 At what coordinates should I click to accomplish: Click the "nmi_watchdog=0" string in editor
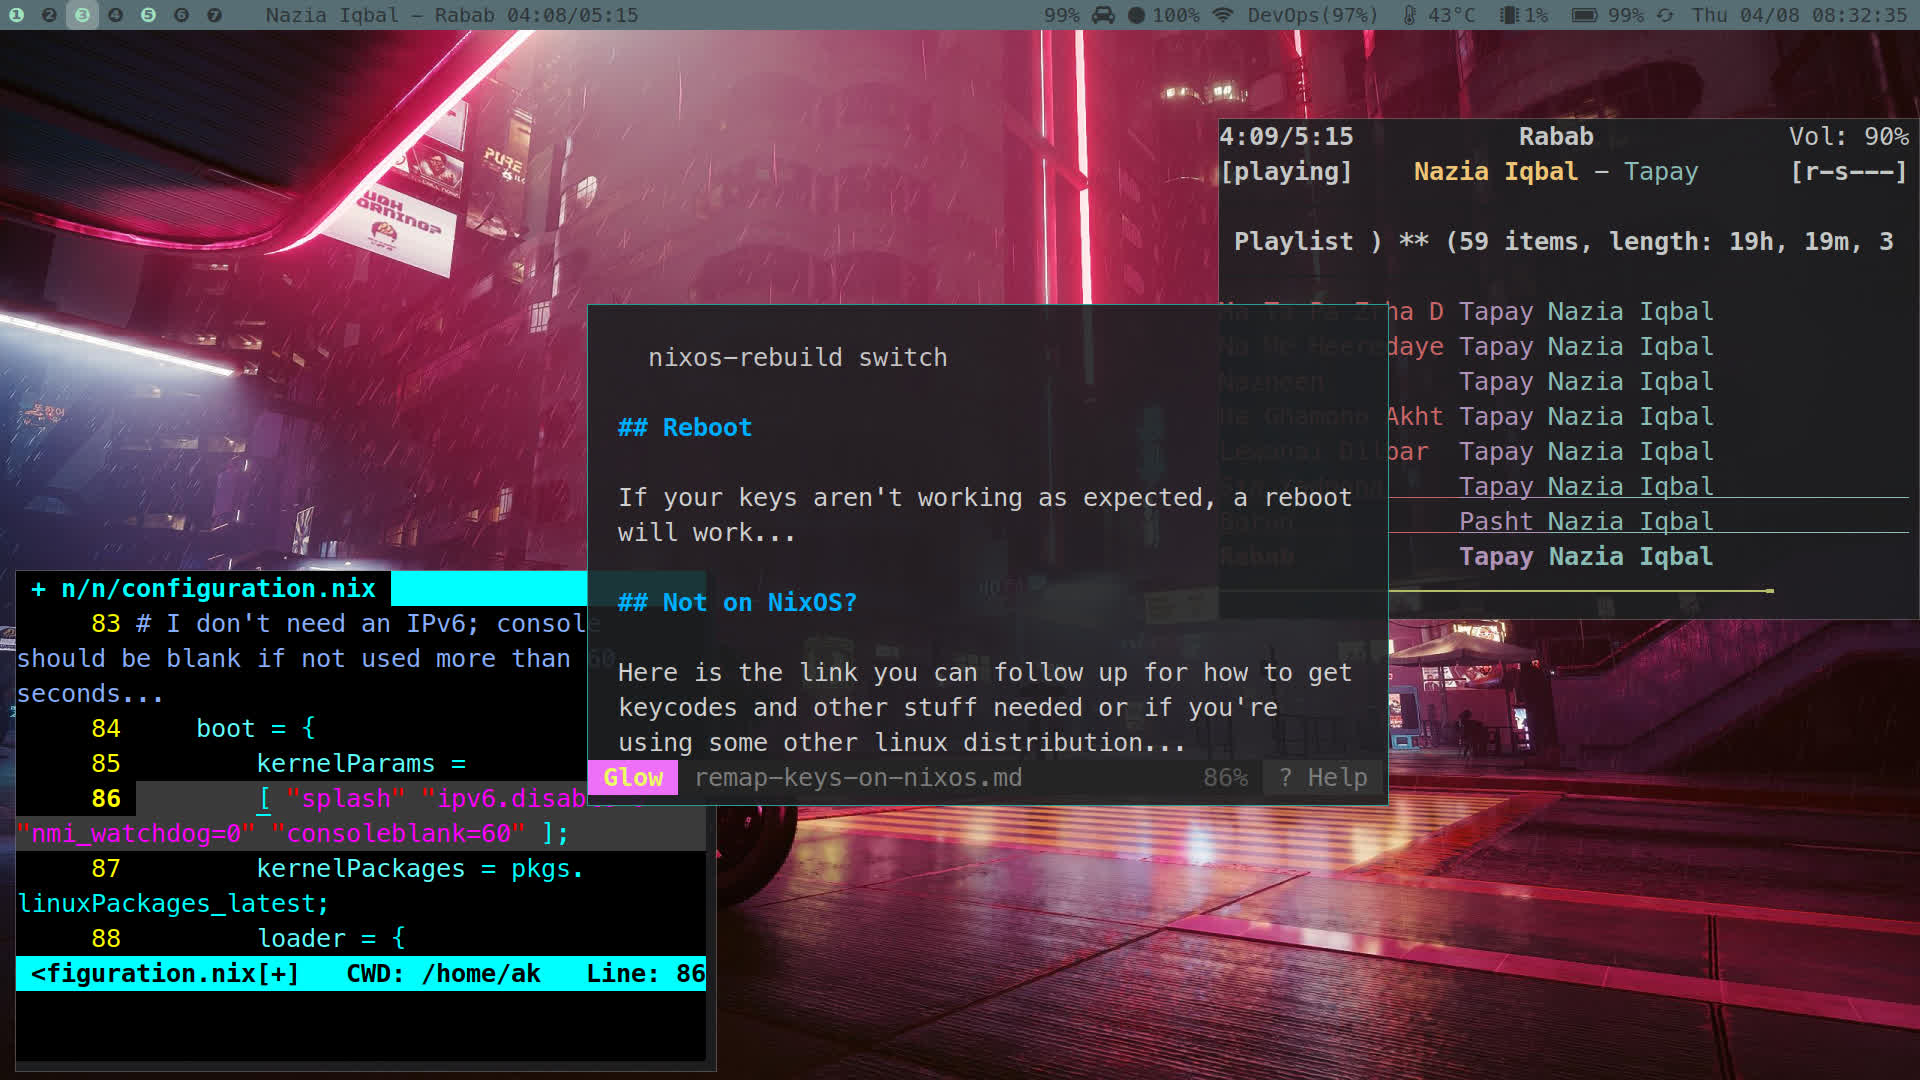coord(136,833)
